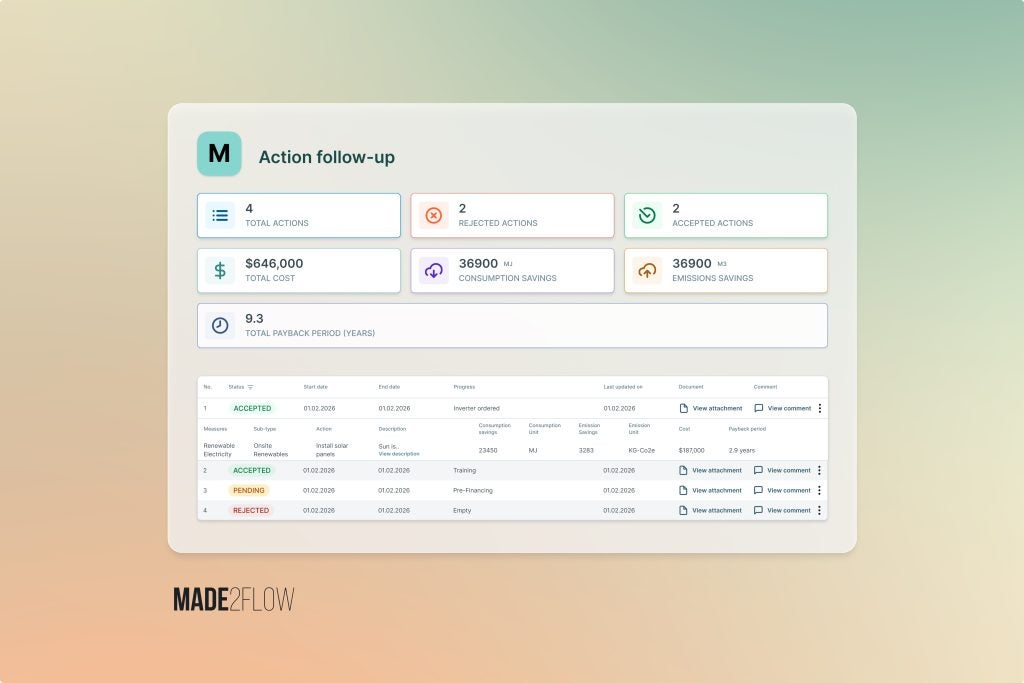View attachment for the first accepted action
Screen dimensions: 1024x683
711,408
